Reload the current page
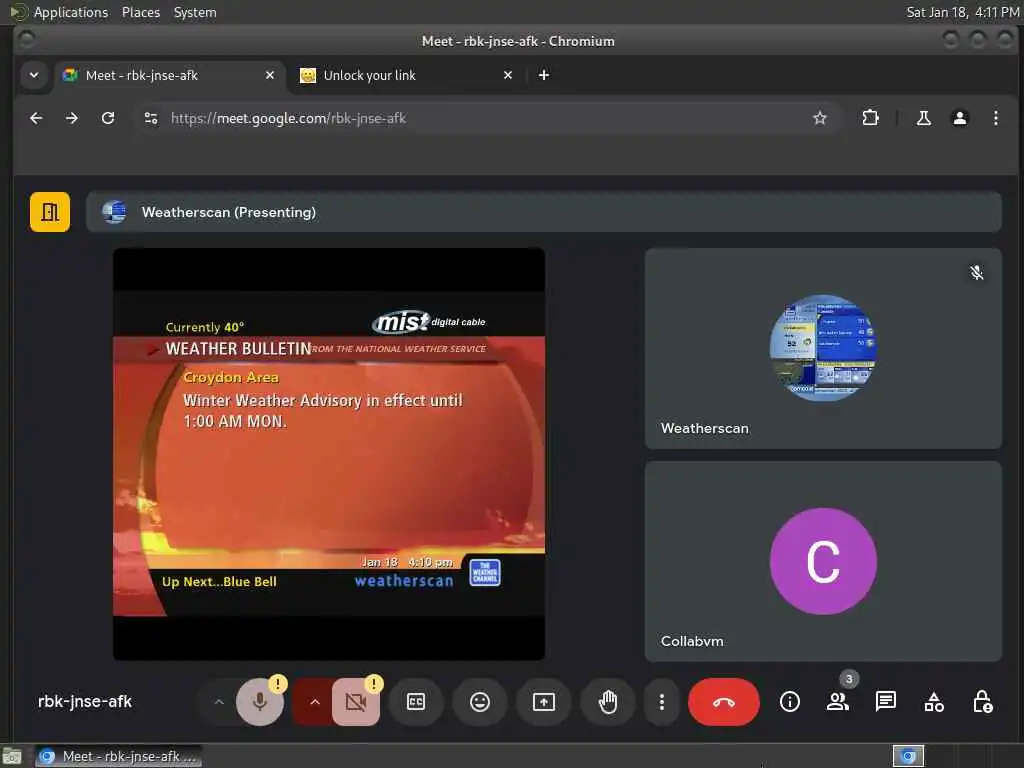This screenshot has height=768, width=1024. (x=108, y=118)
